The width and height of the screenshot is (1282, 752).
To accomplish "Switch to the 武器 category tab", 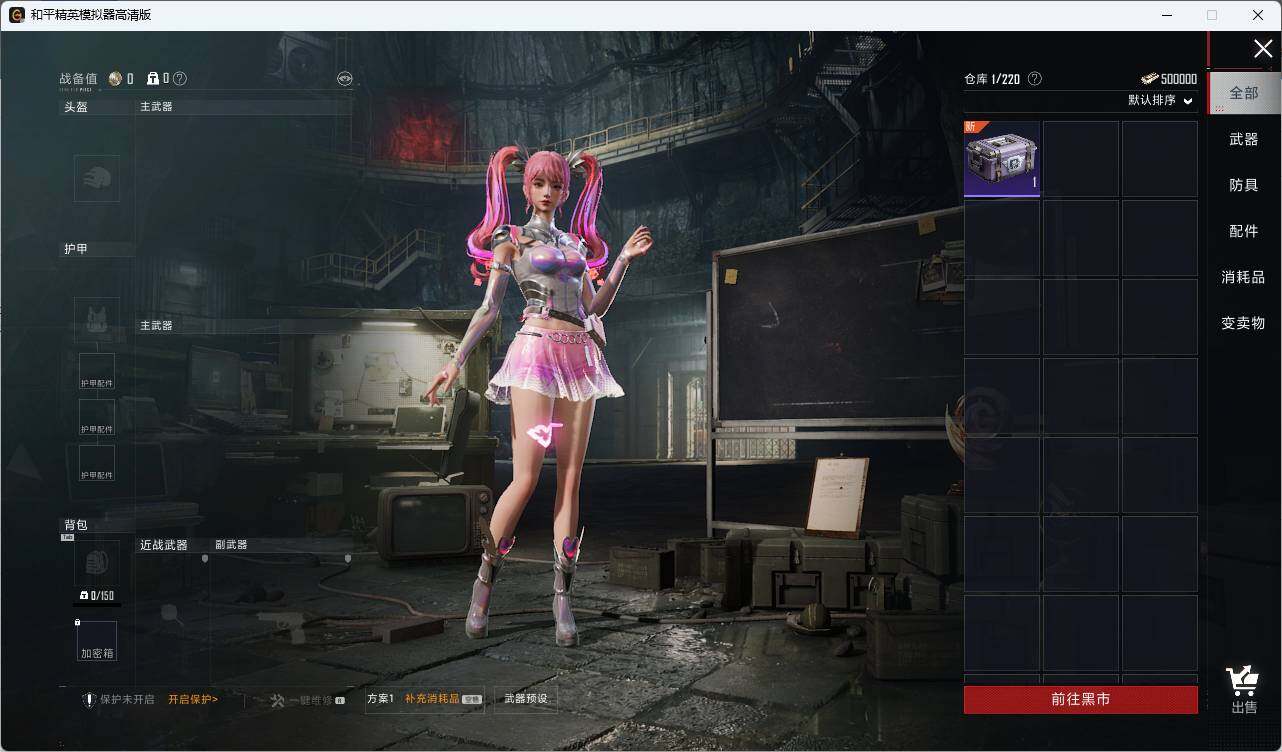I will [1244, 139].
